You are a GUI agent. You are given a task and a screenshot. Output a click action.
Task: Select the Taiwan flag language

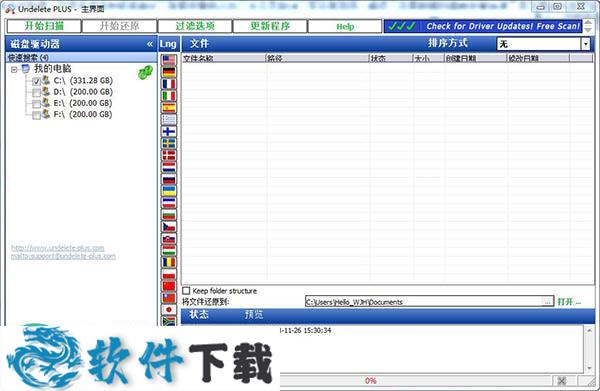coord(169,298)
